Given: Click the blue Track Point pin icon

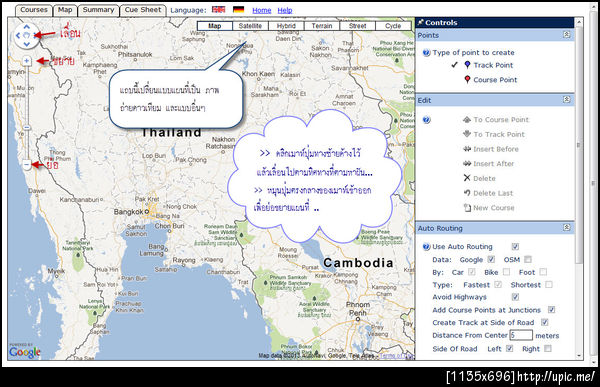Looking at the screenshot, I should (467, 65).
